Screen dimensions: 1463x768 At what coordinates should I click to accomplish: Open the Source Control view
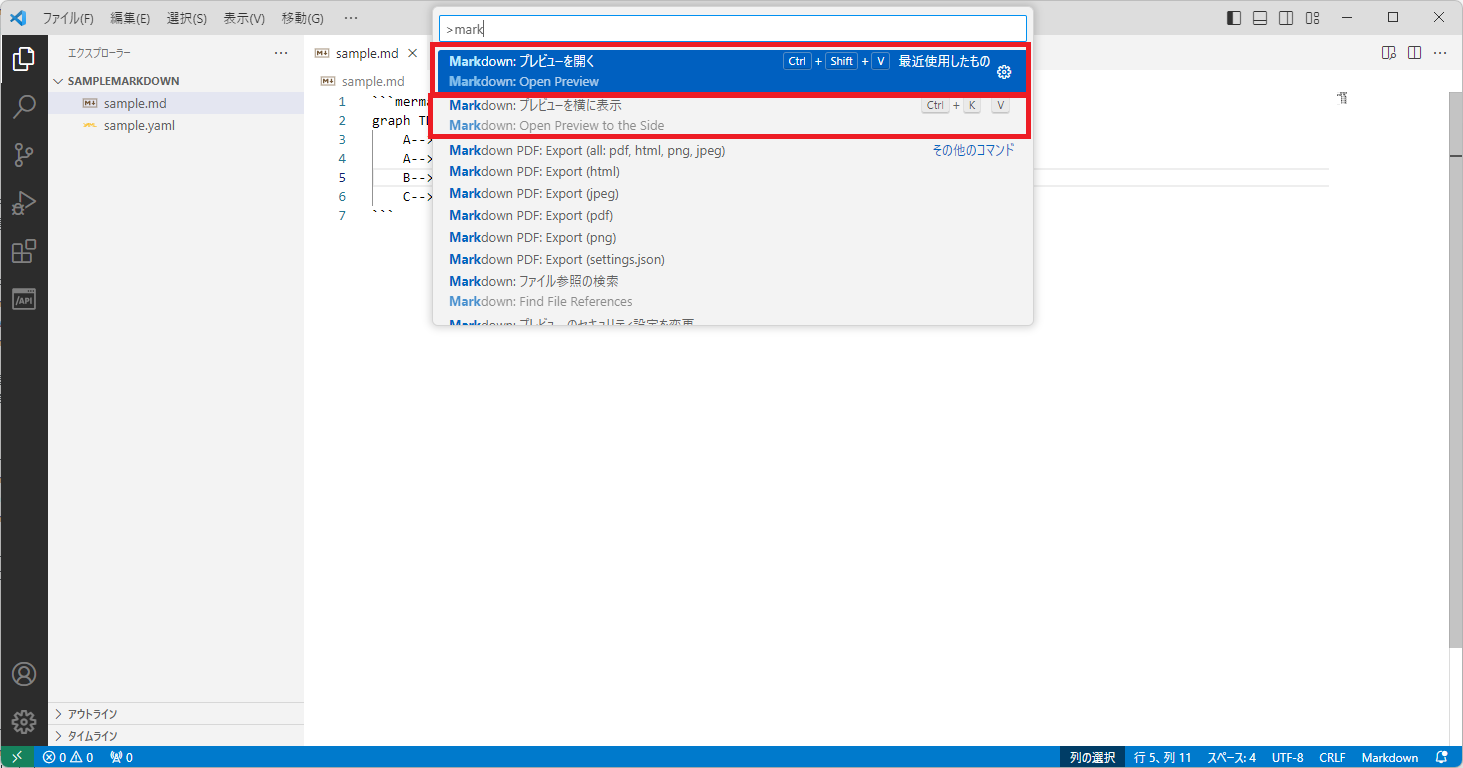tap(24, 155)
